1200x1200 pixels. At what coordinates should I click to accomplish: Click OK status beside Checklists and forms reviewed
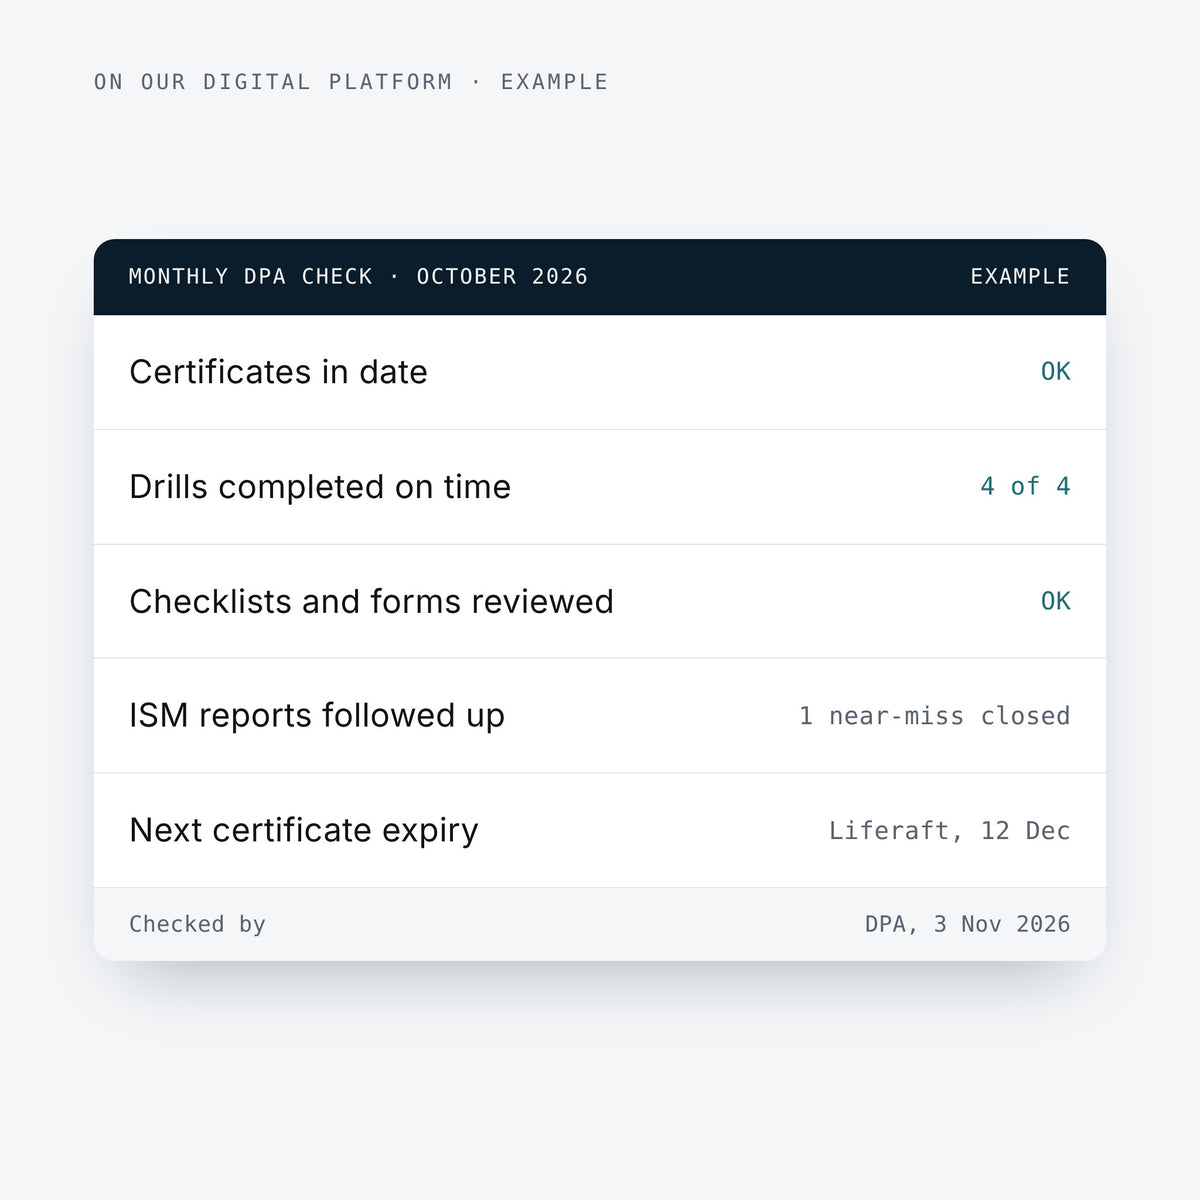pyautogui.click(x=1055, y=601)
